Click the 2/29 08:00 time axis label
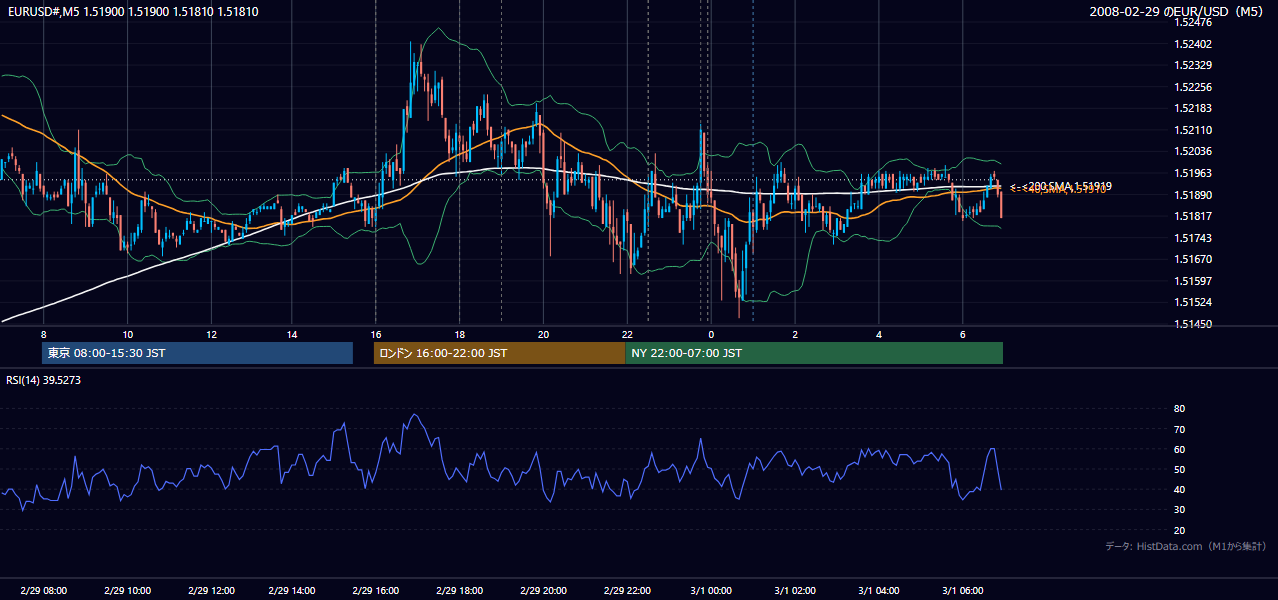1278x600 pixels. tap(43, 590)
